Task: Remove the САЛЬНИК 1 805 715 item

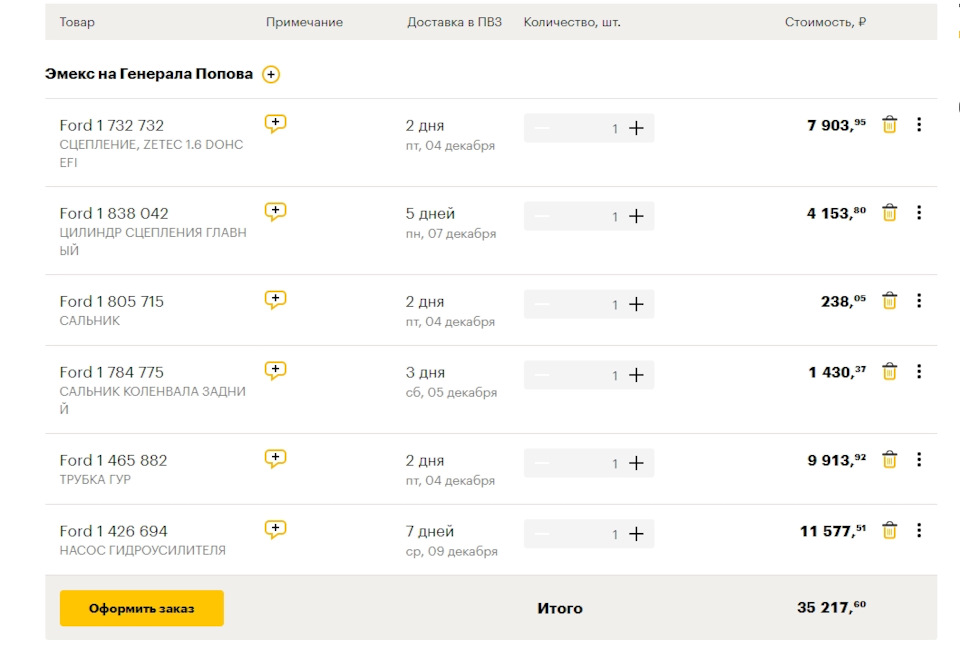Action: point(889,301)
